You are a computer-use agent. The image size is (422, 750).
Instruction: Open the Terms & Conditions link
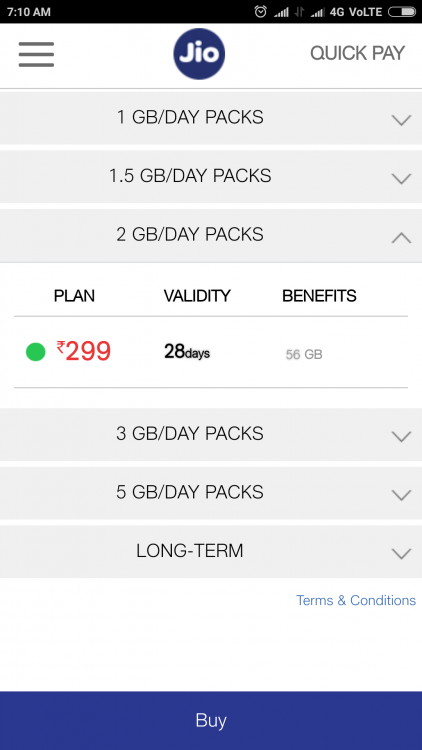click(x=356, y=600)
